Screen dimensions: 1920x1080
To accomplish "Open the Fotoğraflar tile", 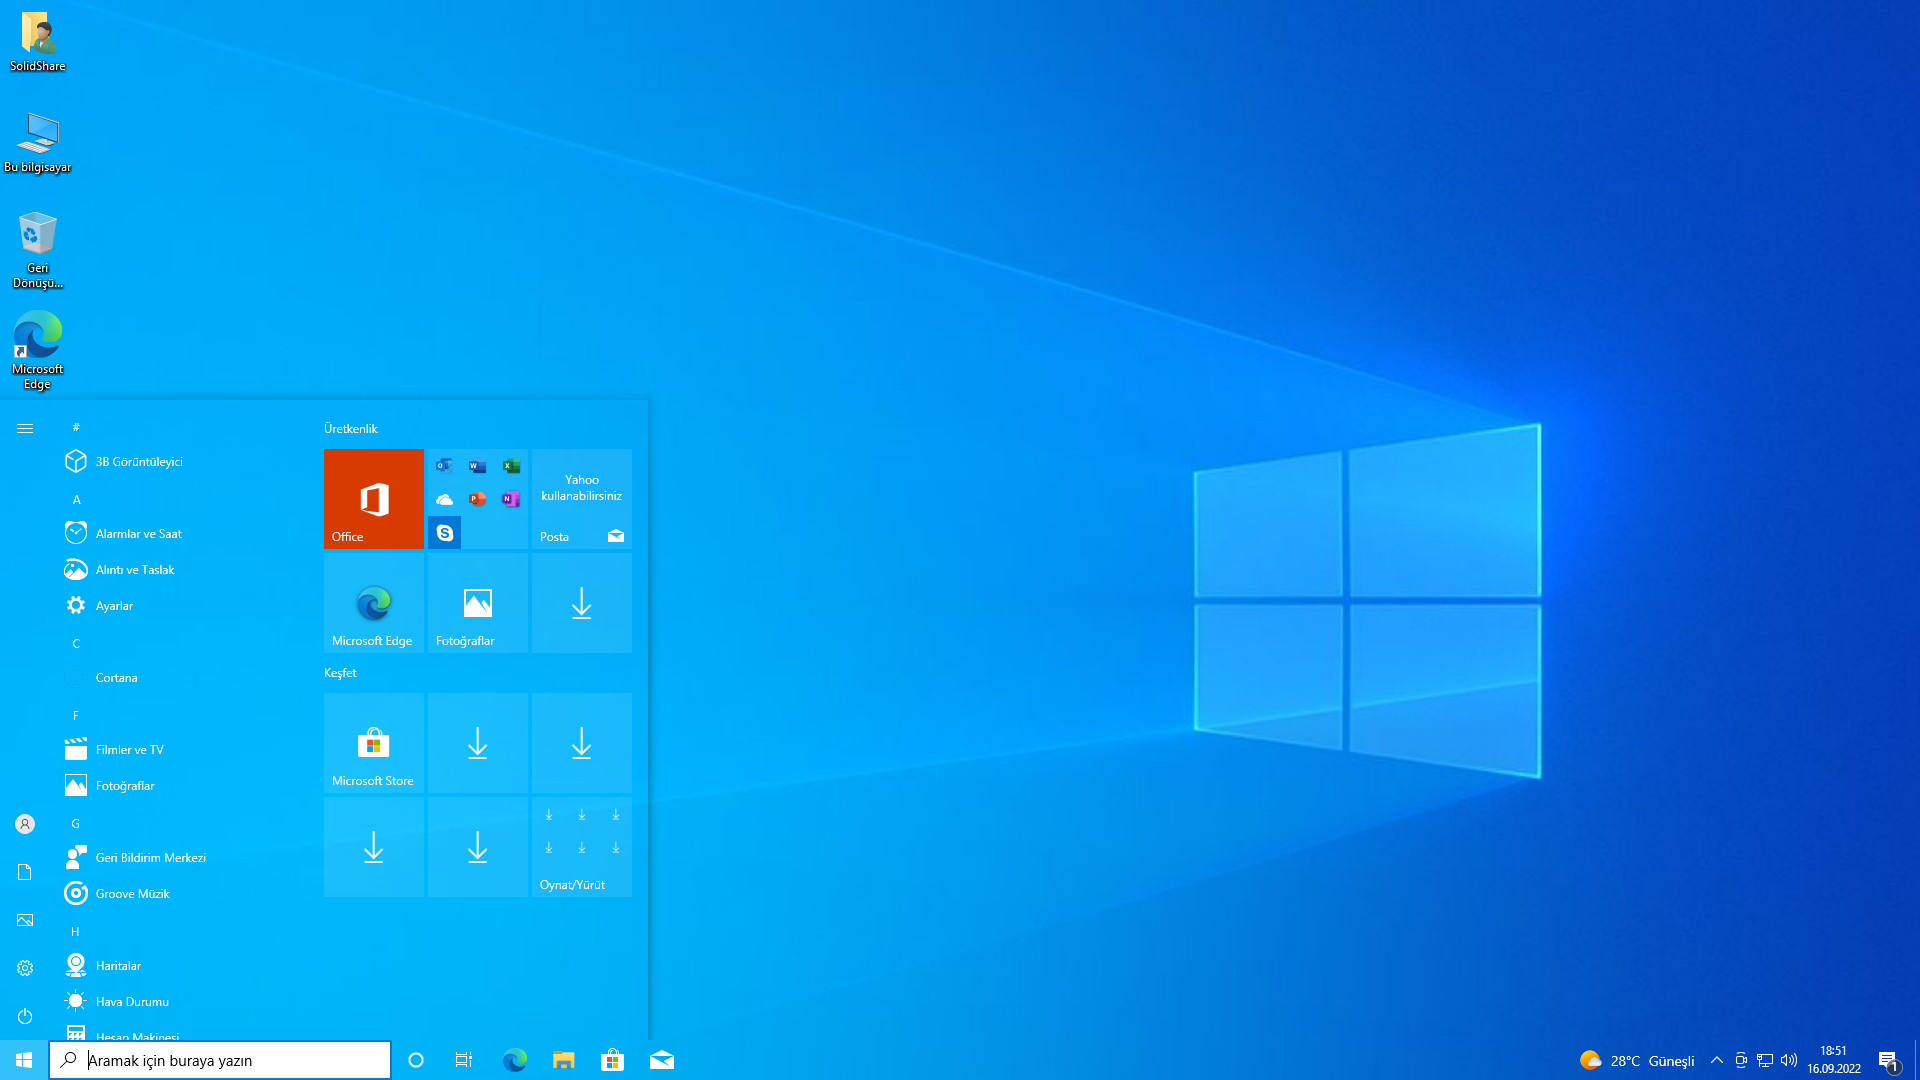I will click(477, 603).
